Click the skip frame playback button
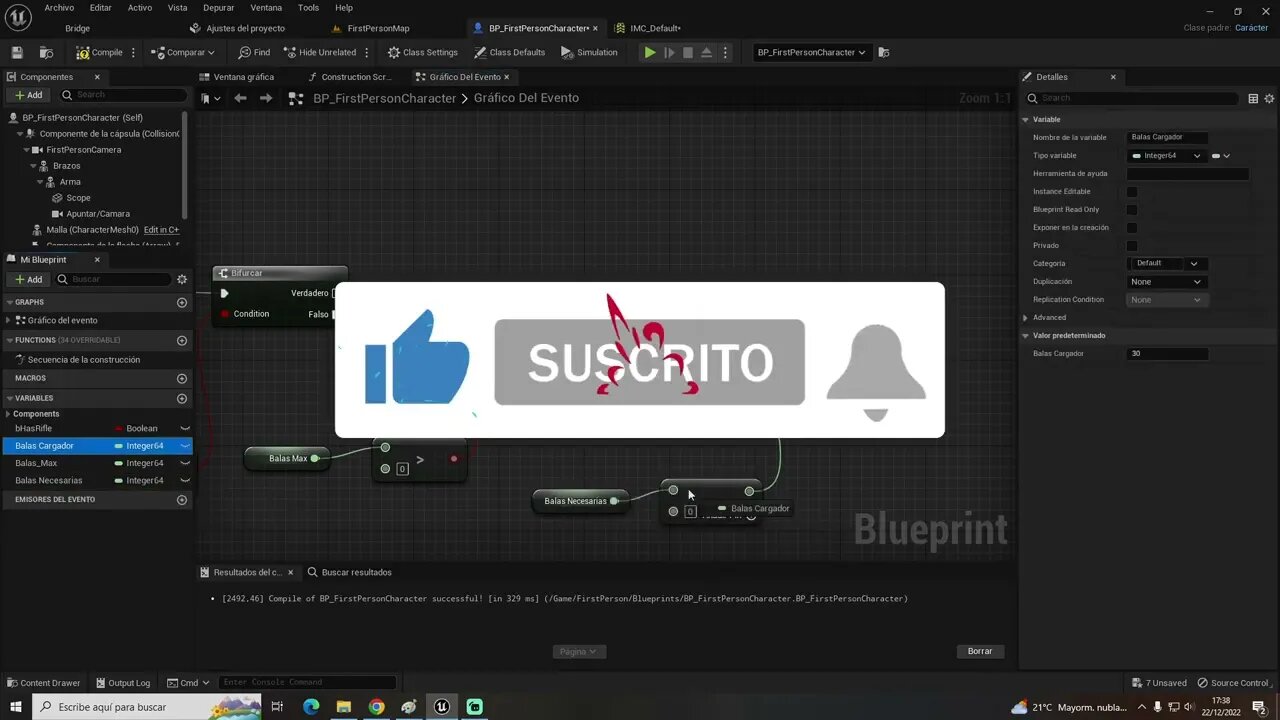Screen dimensions: 1280x720 tap(670, 52)
